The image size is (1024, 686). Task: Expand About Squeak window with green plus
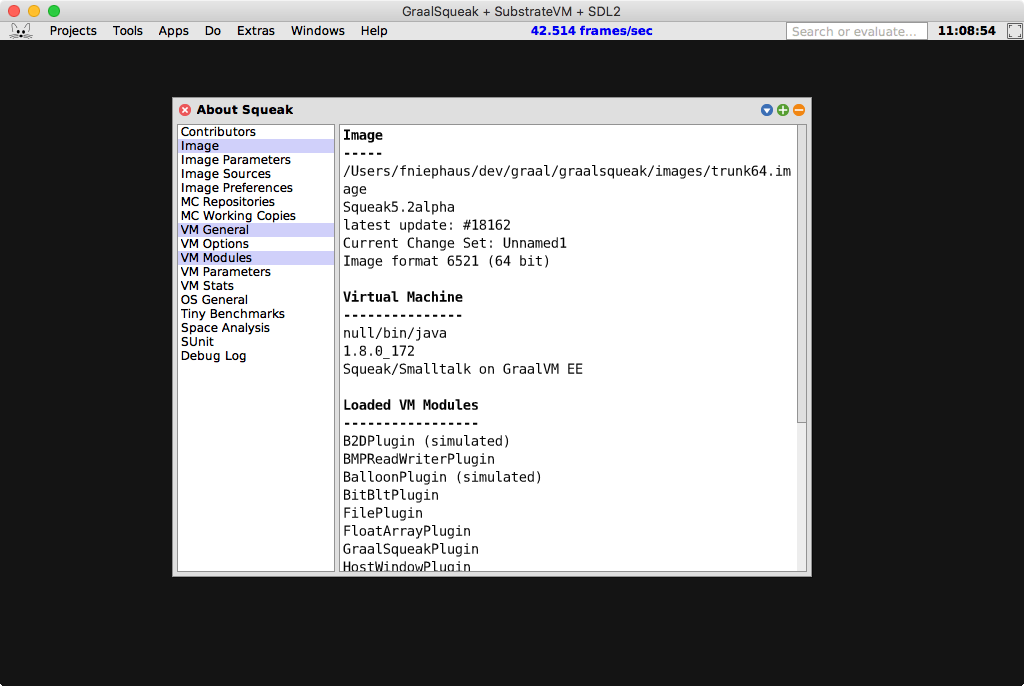click(x=782, y=110)
